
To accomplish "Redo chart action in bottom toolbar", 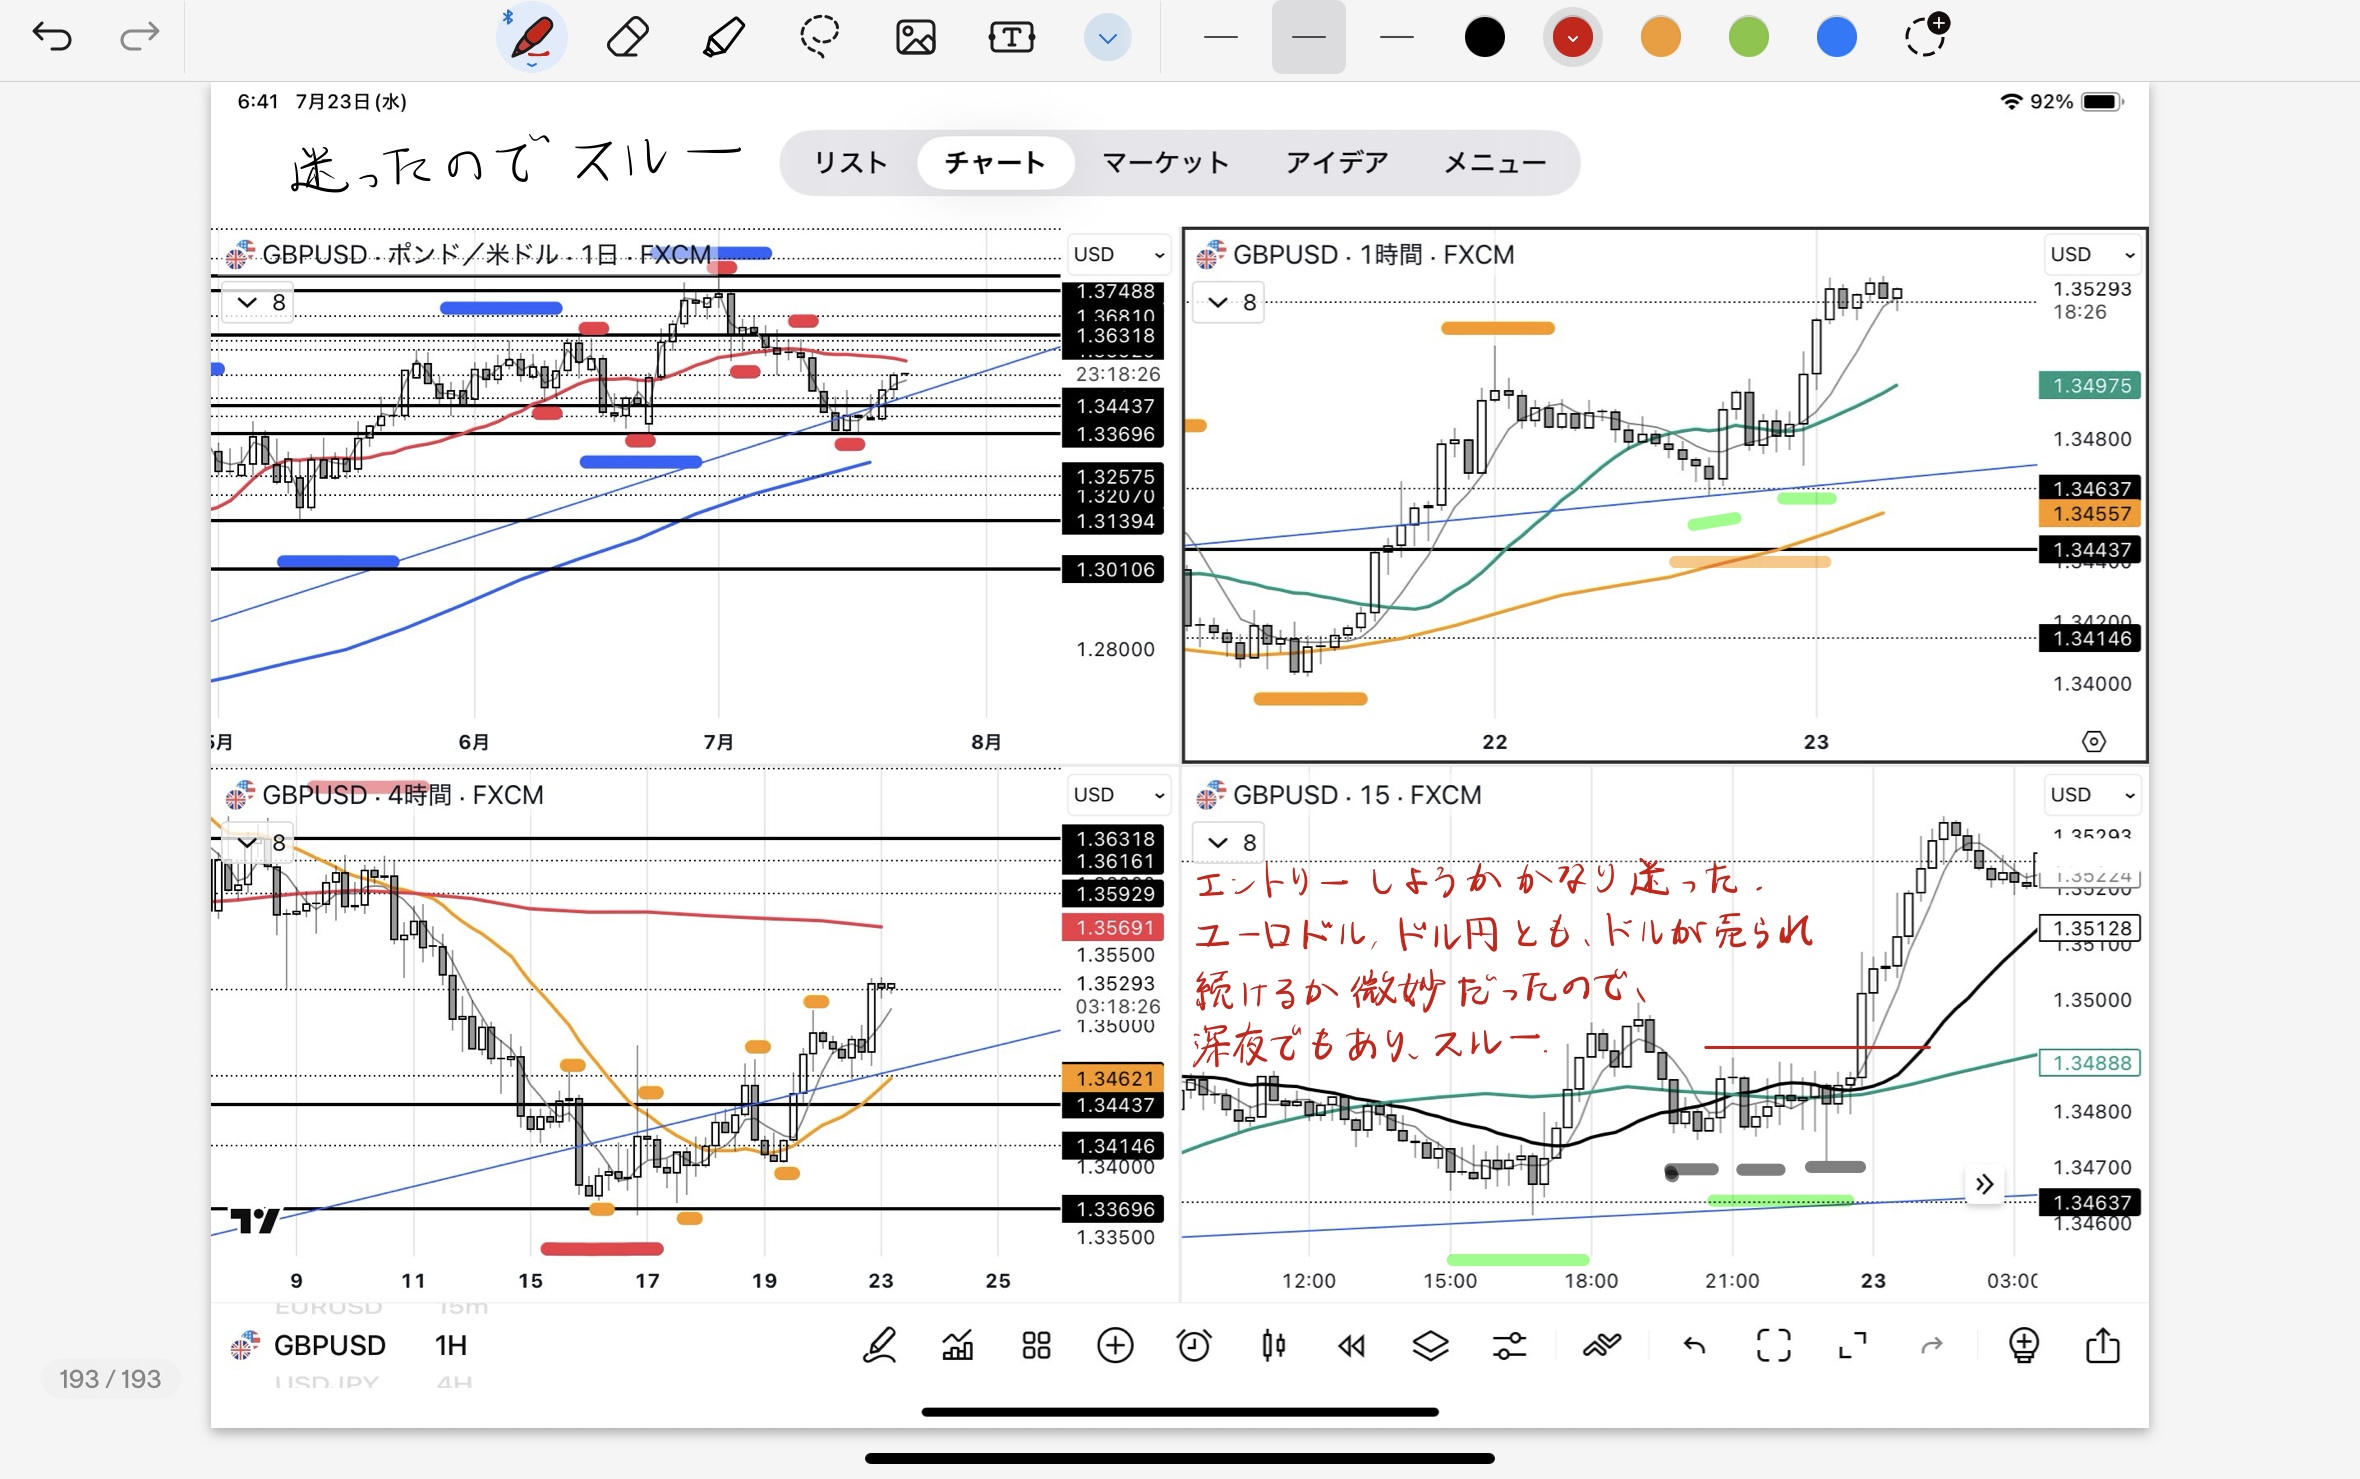I will [1932, 1346].
